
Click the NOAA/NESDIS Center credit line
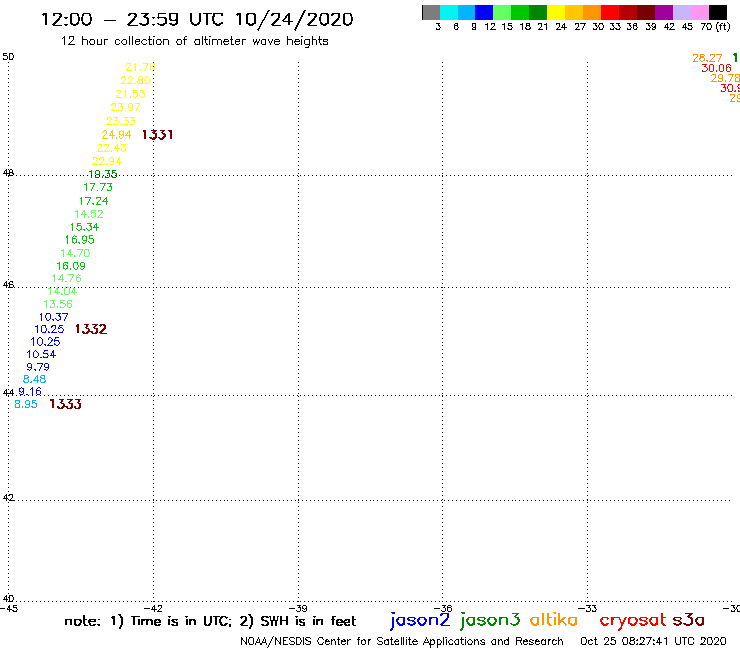pos(402,641)
